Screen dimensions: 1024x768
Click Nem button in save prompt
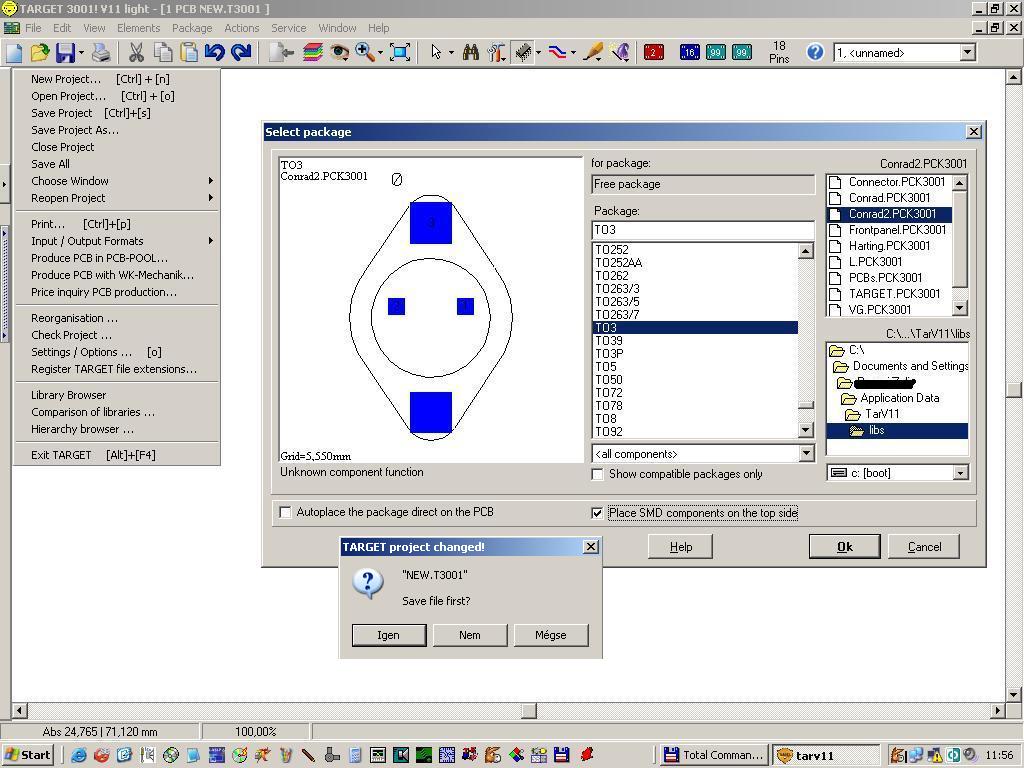point(470,635)
